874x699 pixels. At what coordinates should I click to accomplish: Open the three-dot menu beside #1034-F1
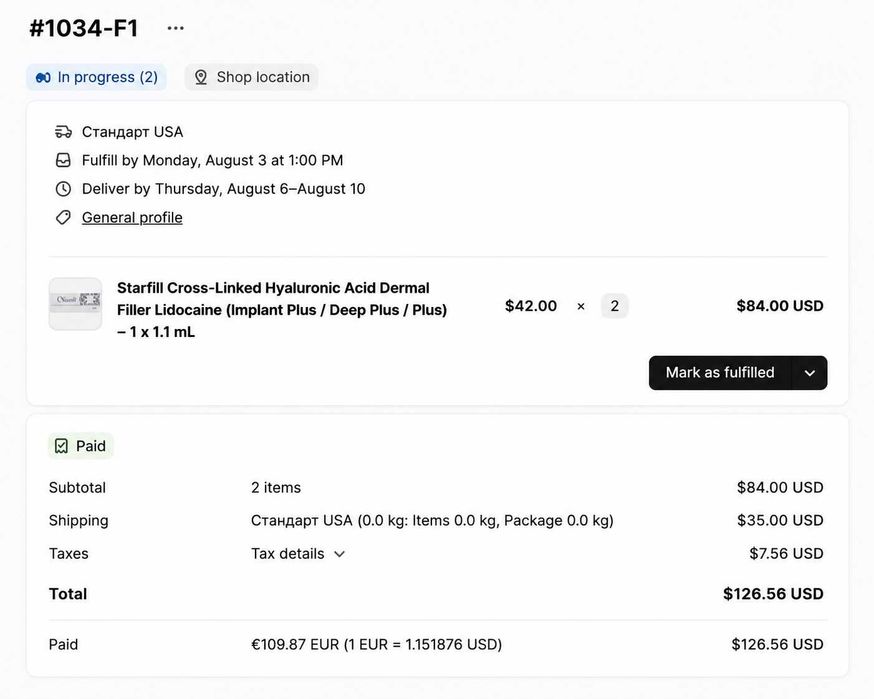coord(176,28)
